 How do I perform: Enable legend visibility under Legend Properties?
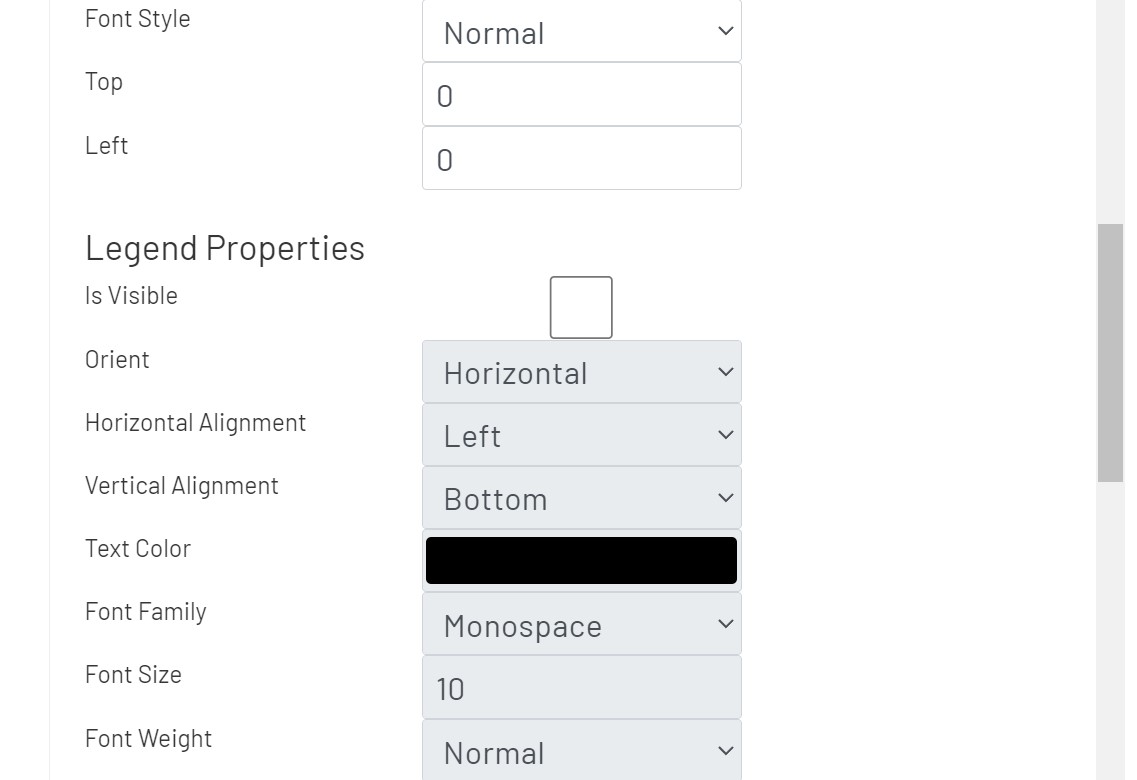click(580, 306)
